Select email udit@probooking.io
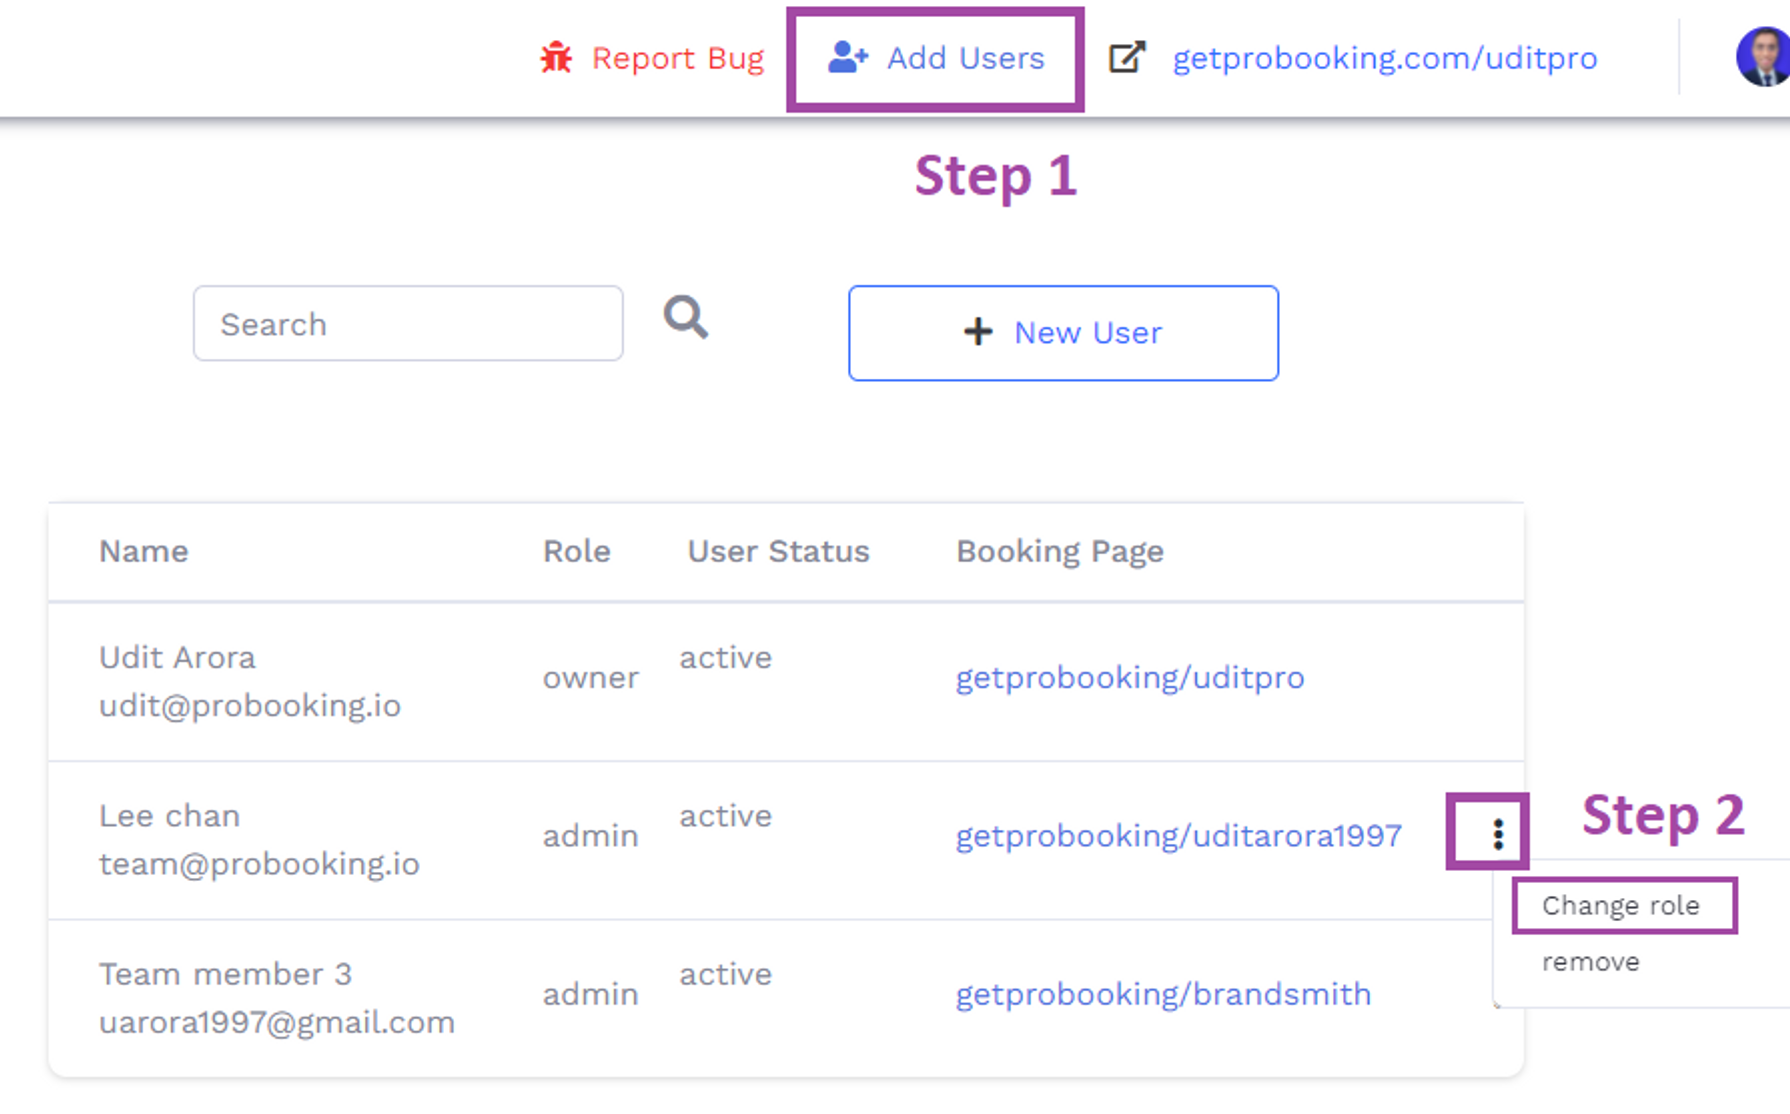 [x=250, y=706]
